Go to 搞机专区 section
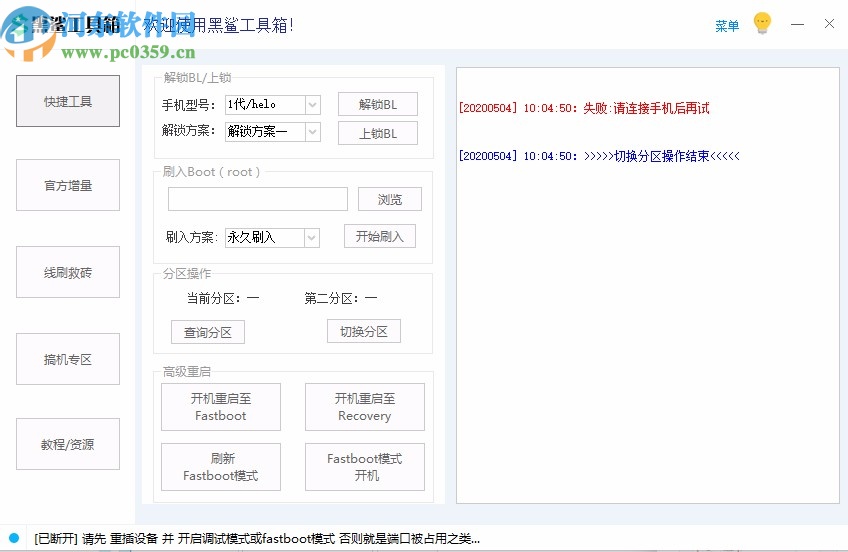This screenshot has width=848, height=552. coord(68,359)
